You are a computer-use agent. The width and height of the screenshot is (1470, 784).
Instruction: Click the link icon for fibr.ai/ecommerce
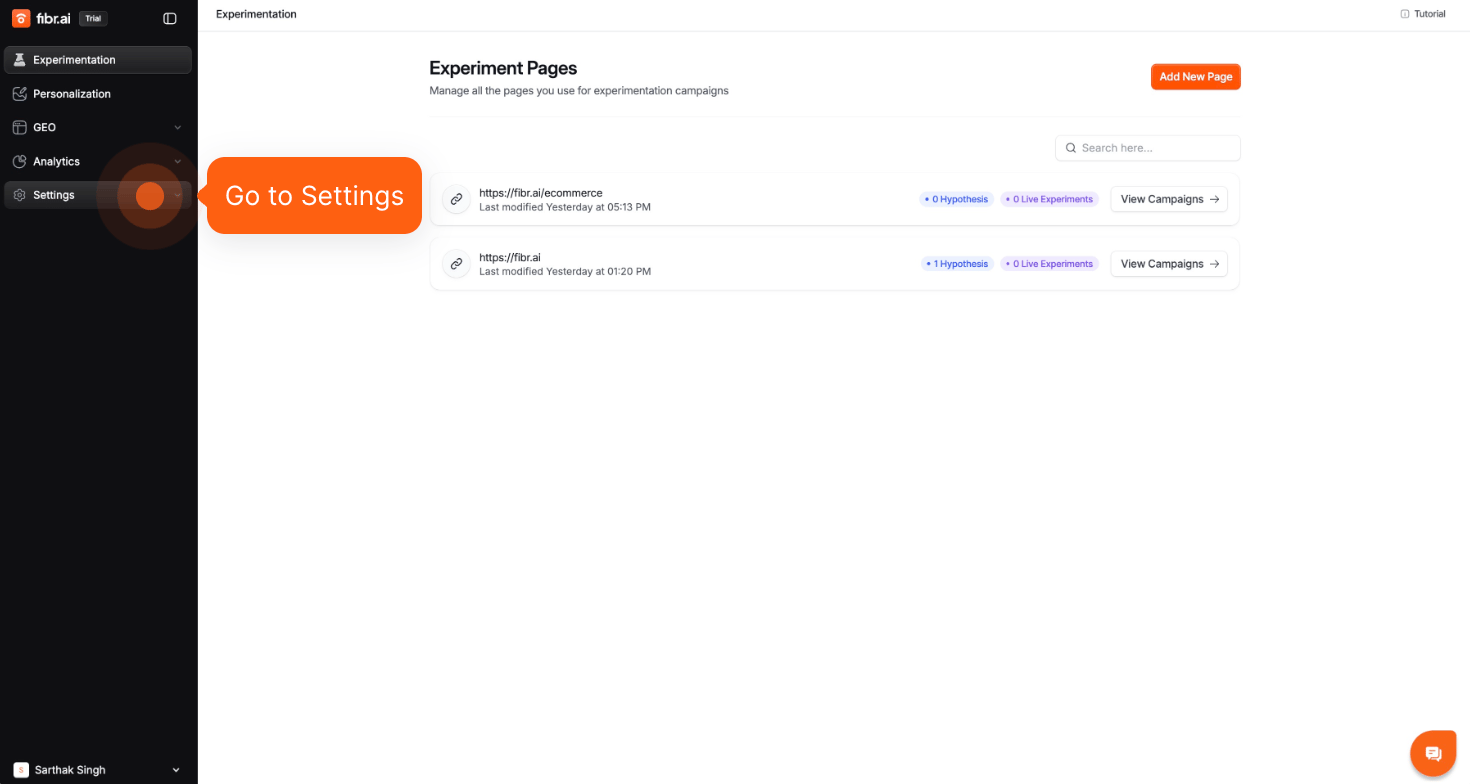click(456, 199)
